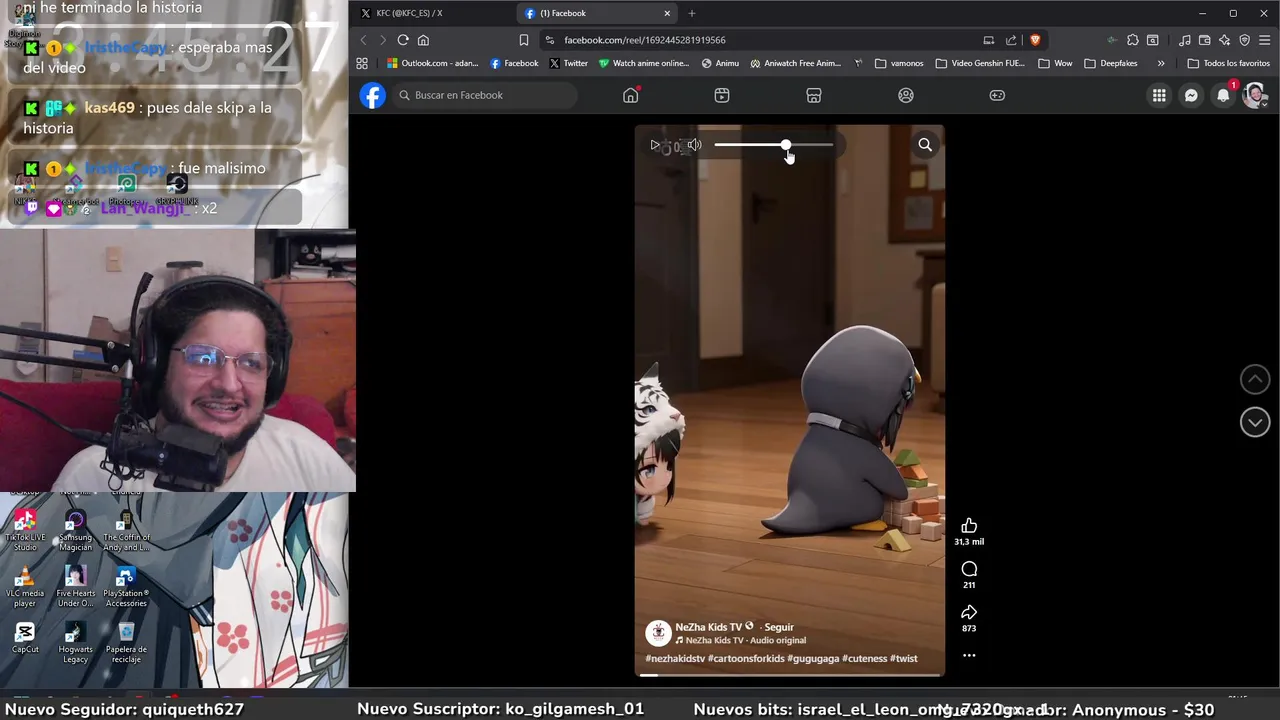Screen dimensions: 1280x720
Task: Open the notifications bell
Action: click(x=1223, y=95)
